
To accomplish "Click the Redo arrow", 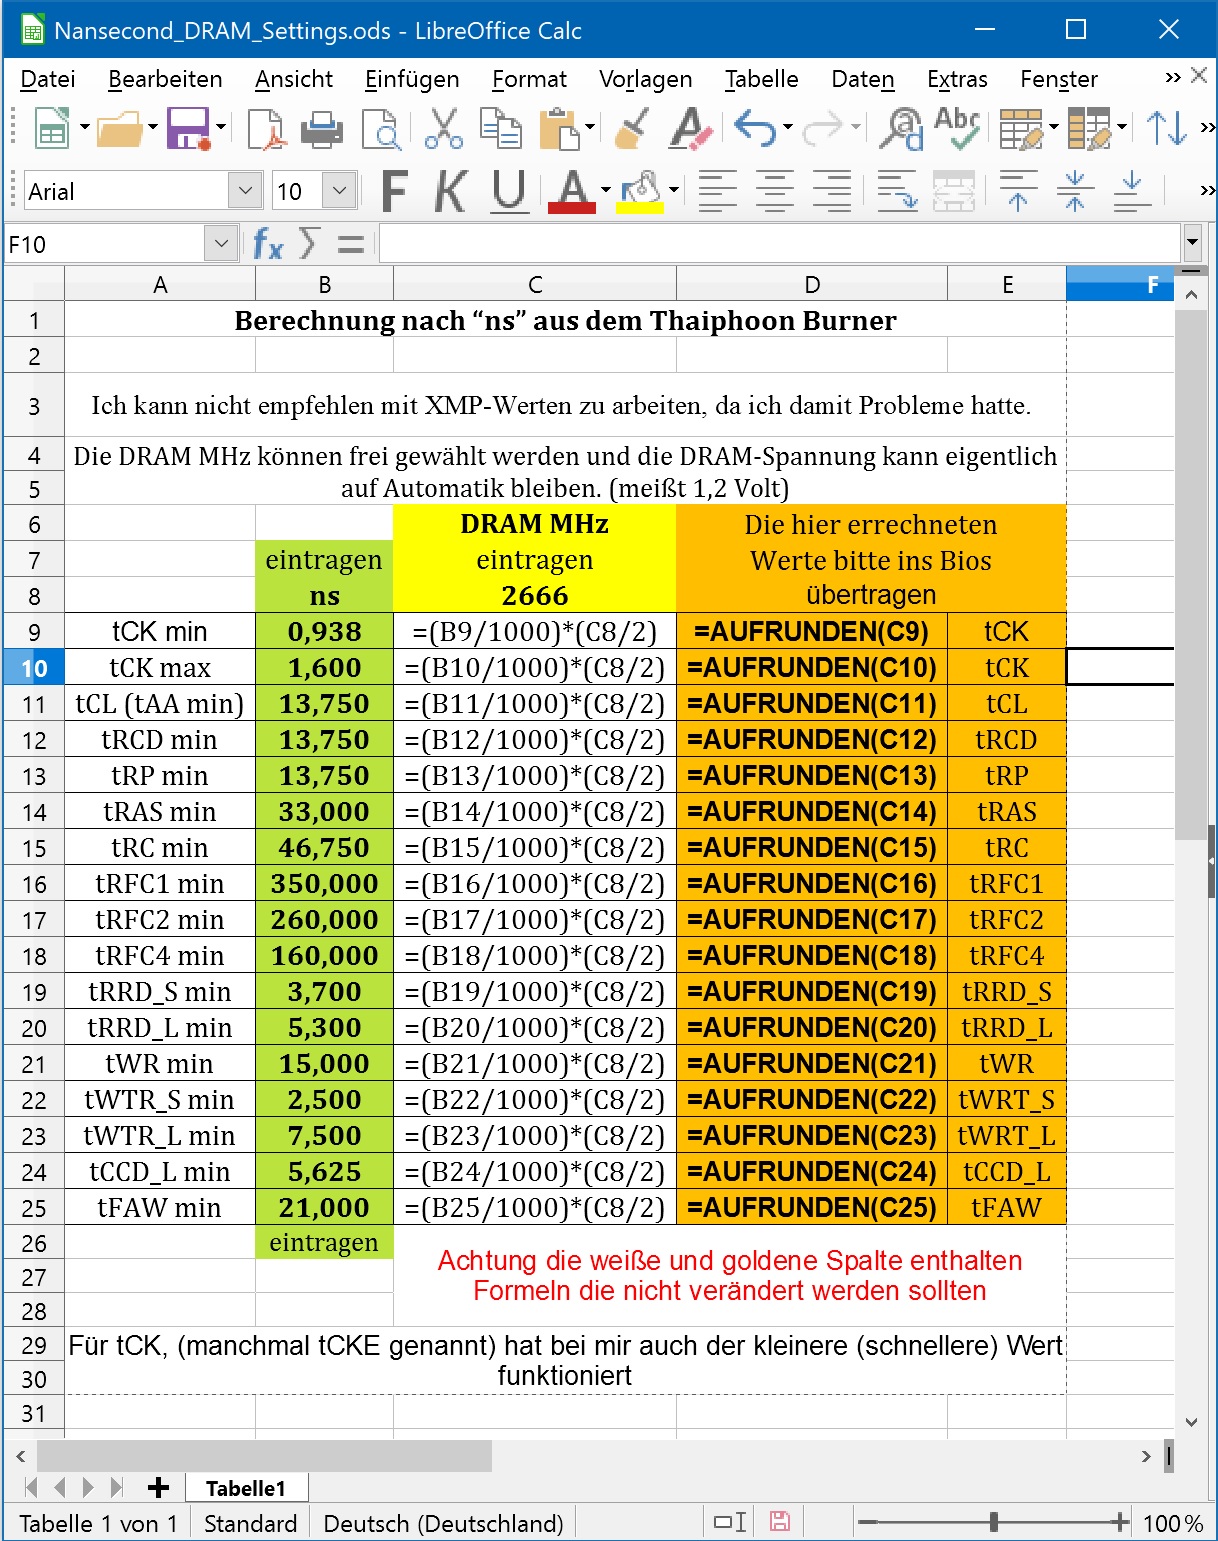I will (x=822, y=128).
